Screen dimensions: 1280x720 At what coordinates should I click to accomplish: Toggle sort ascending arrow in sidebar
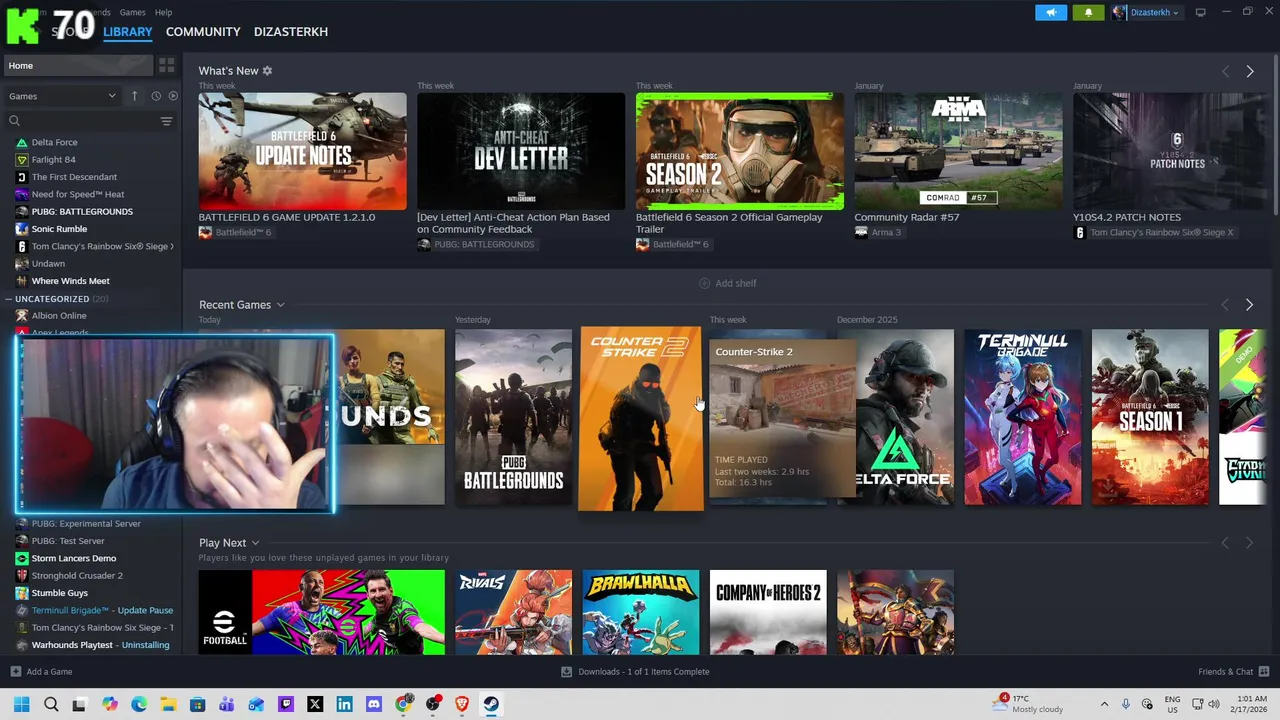pos(134,96)
